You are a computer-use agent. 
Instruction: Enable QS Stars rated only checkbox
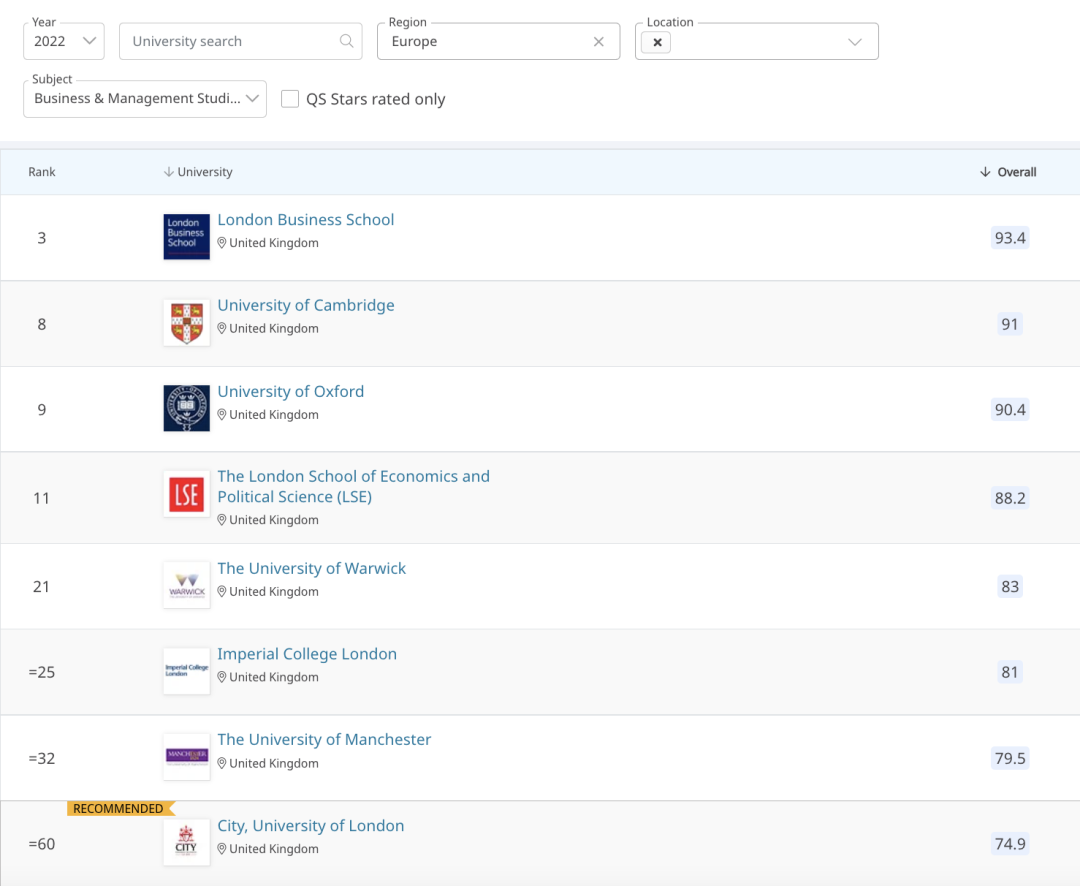290,99
